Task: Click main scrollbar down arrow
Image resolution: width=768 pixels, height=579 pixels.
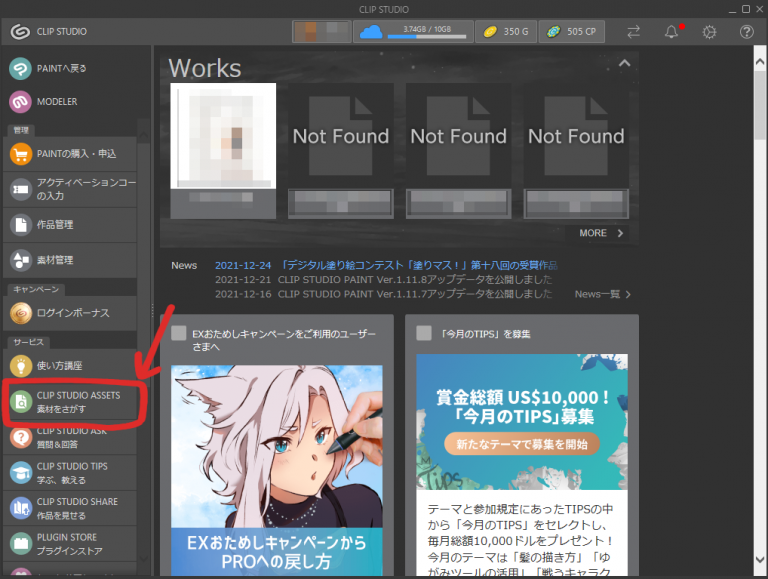Action: [x=760, y=559]
